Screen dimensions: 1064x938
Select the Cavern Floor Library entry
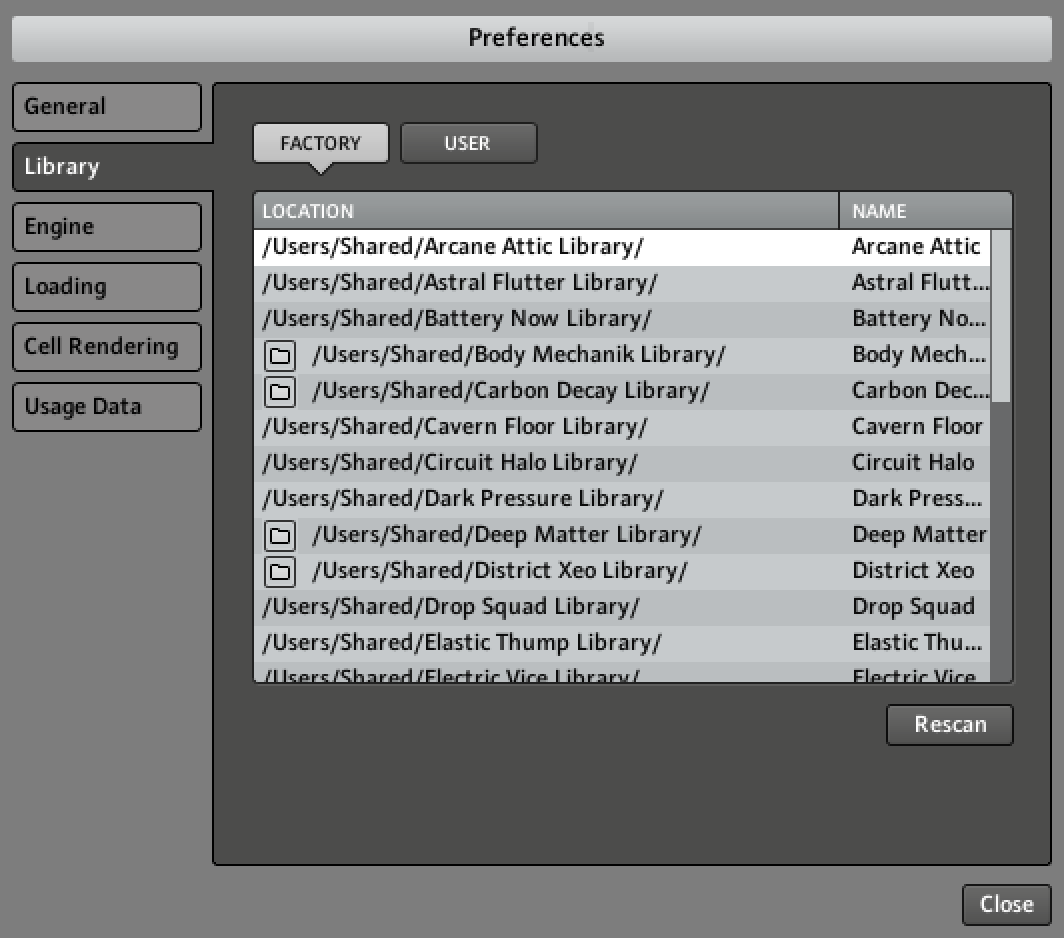coord(455,427)
